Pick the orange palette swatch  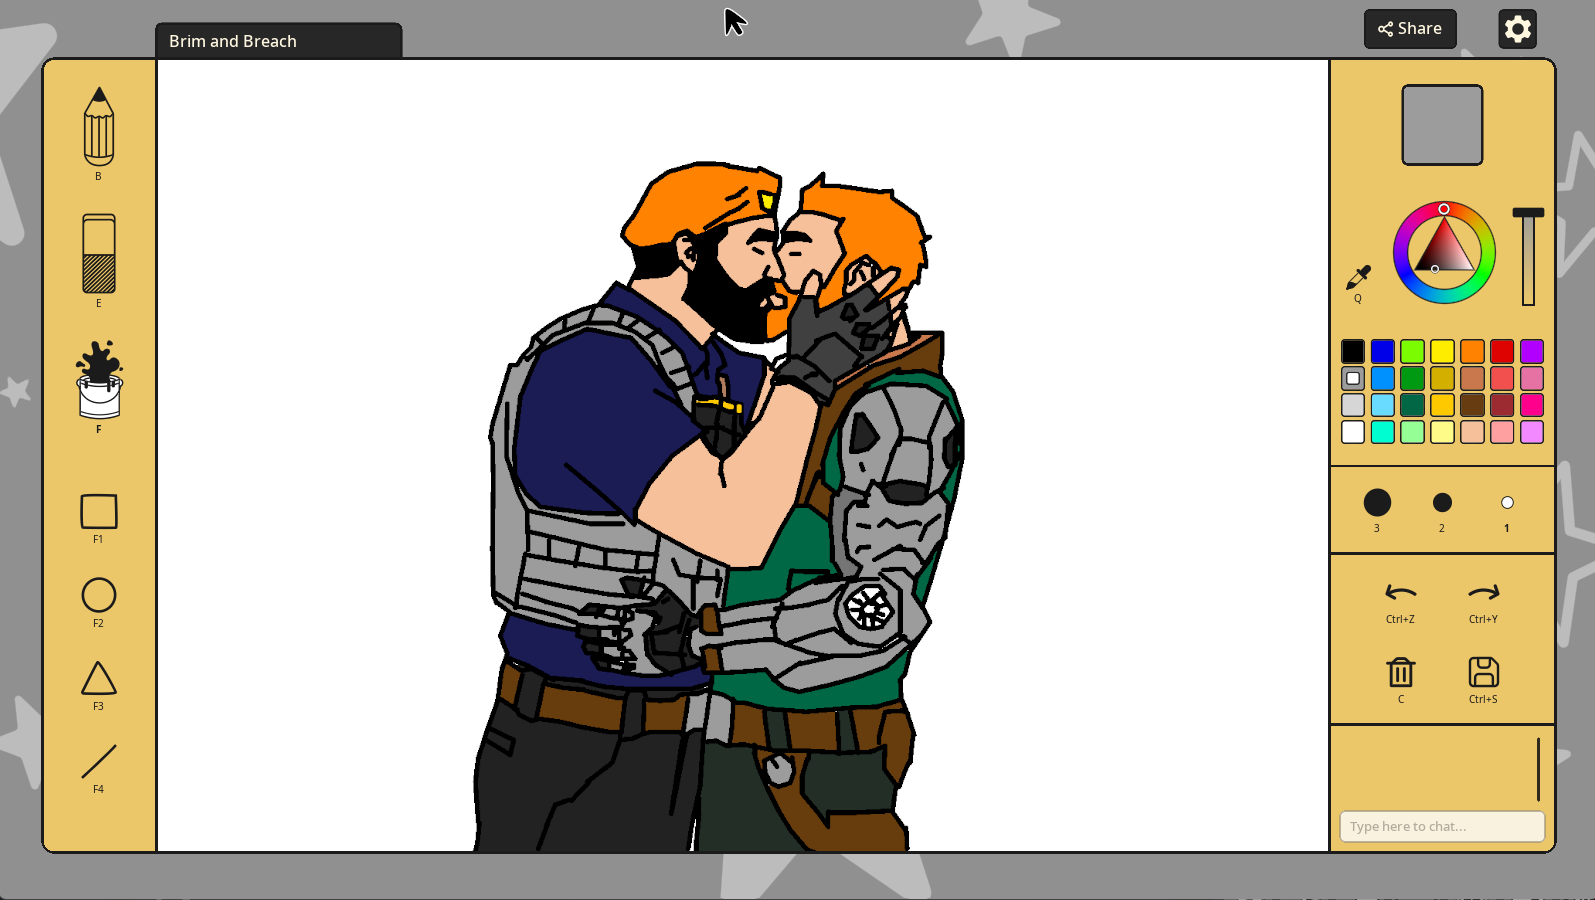1472,351
